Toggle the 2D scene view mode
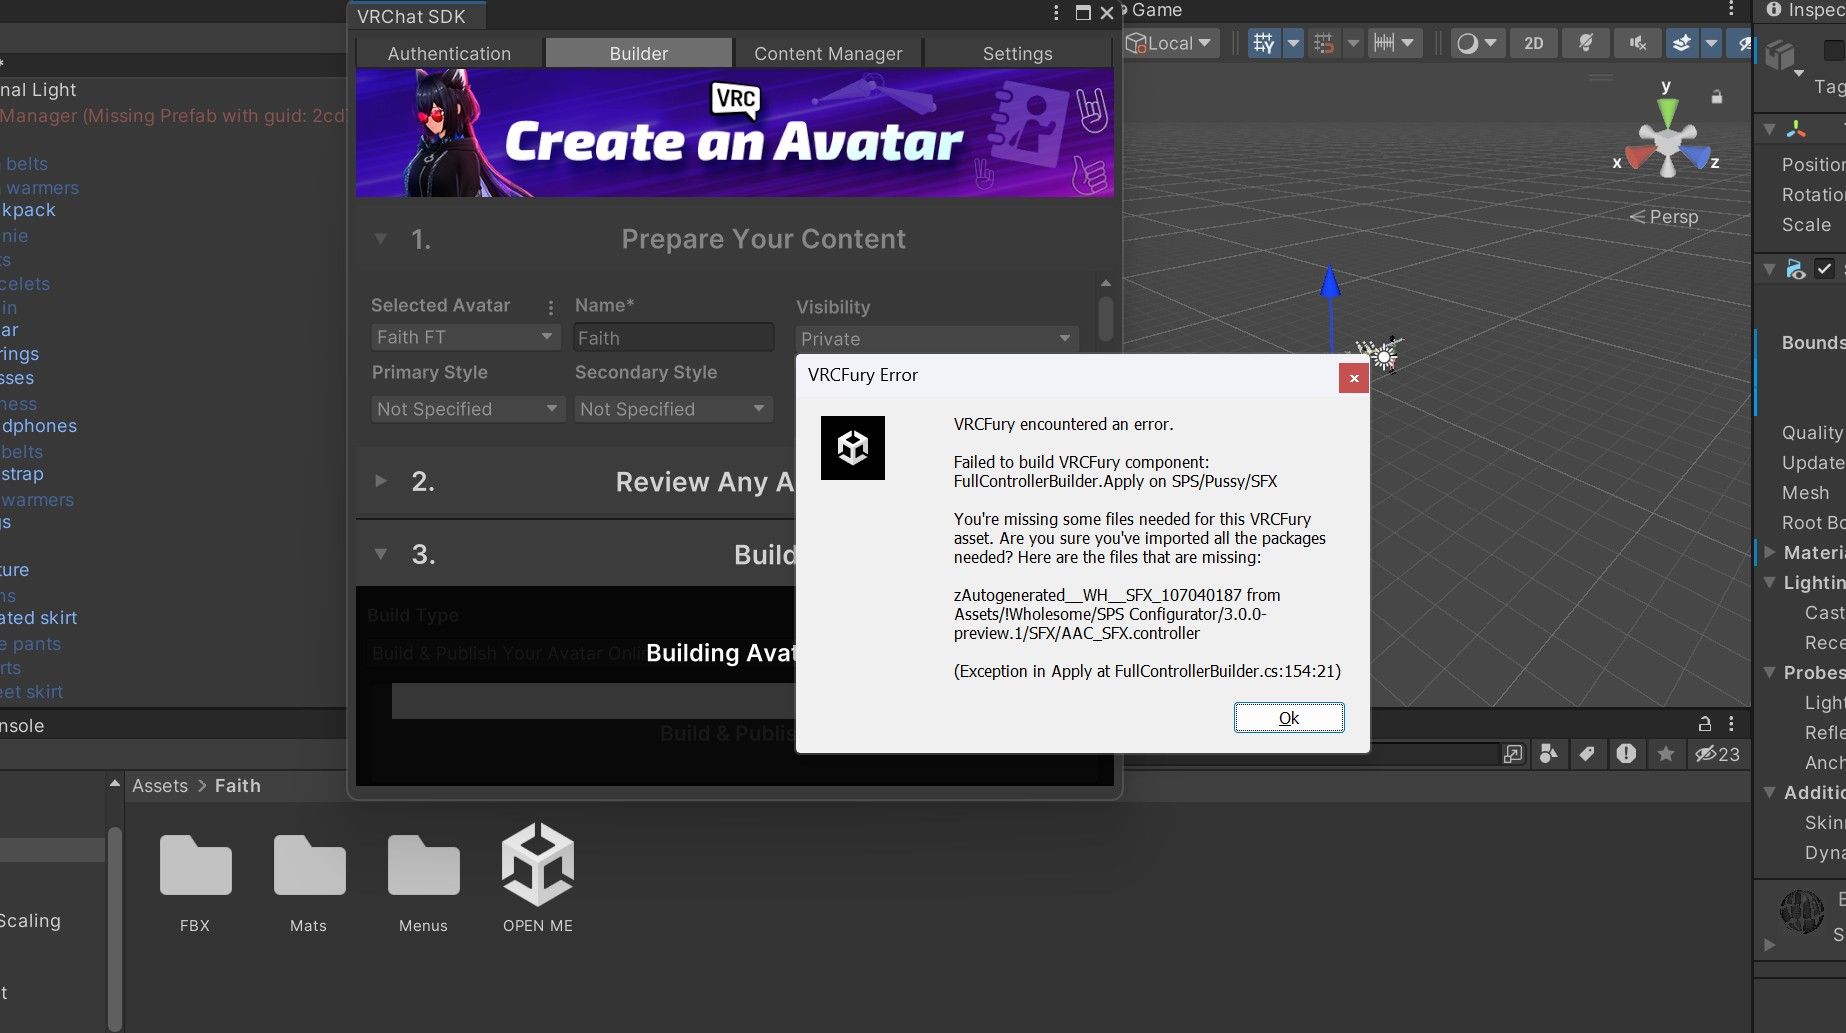1846x1033 pixels. click(1534, 43)
